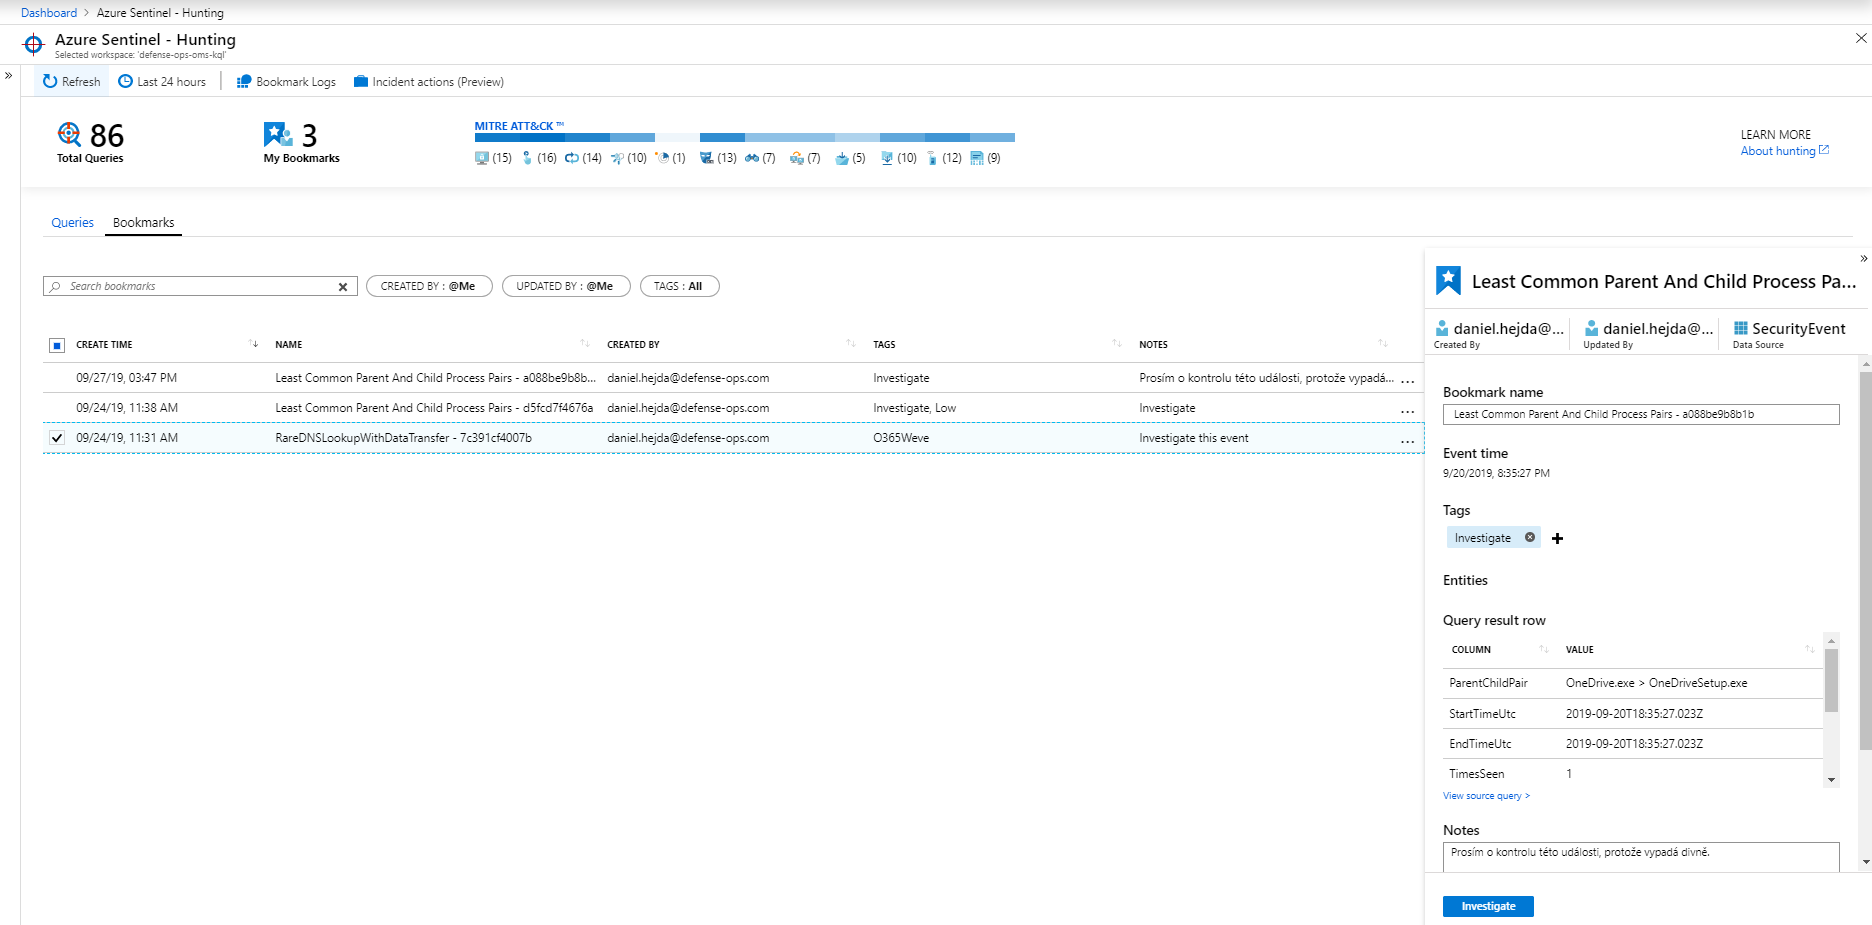This screenshot has width=1872, height=925.
Task: Sort table by TAGS column arrows
Action: point(1117,344)
